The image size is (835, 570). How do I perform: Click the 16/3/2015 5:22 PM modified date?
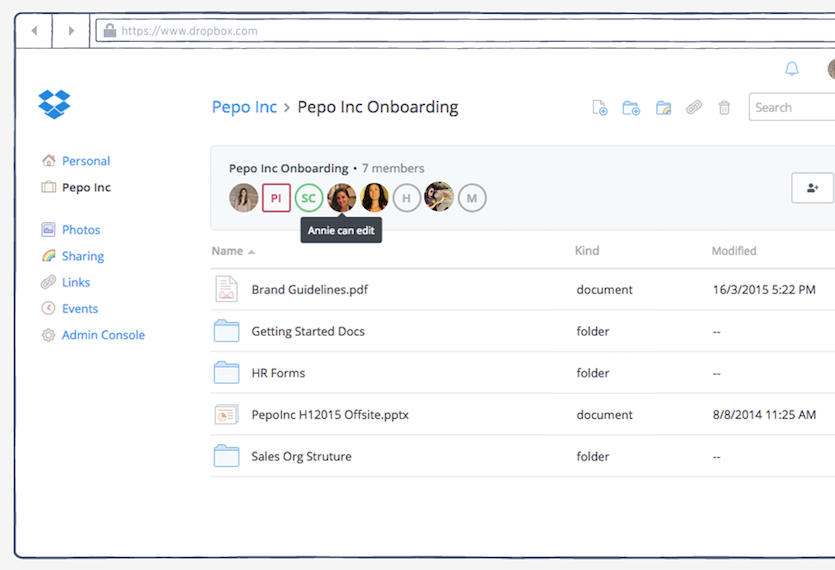coord(764,290)
